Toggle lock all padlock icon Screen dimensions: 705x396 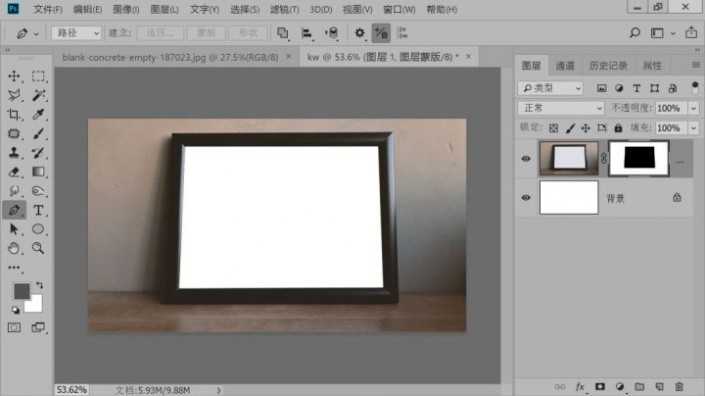(x=618, y=129)
